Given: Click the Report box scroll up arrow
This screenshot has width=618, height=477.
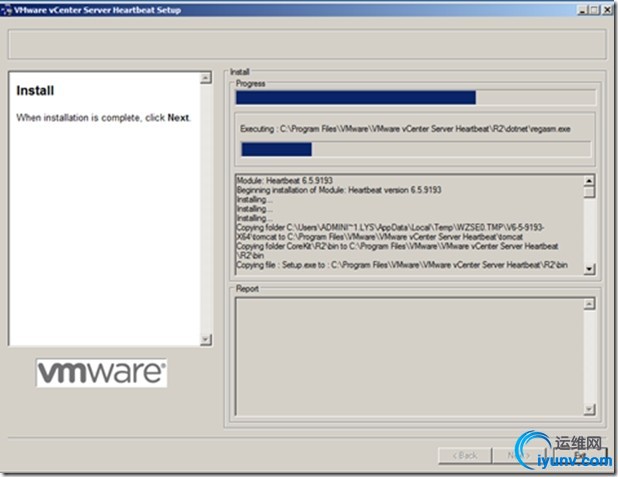Looking at the screenshot, I should coord(589,304).
